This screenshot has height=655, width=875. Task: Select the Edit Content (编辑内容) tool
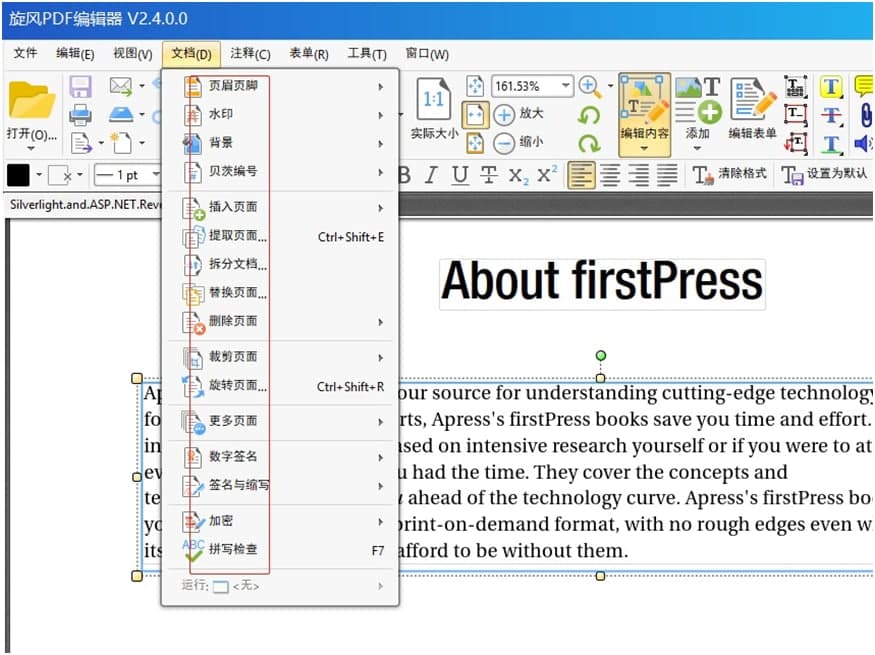click(645, 114)
